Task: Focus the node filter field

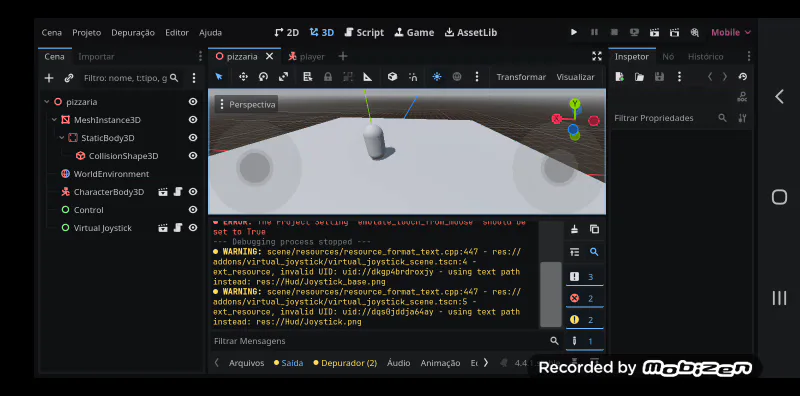Action: 130,78
